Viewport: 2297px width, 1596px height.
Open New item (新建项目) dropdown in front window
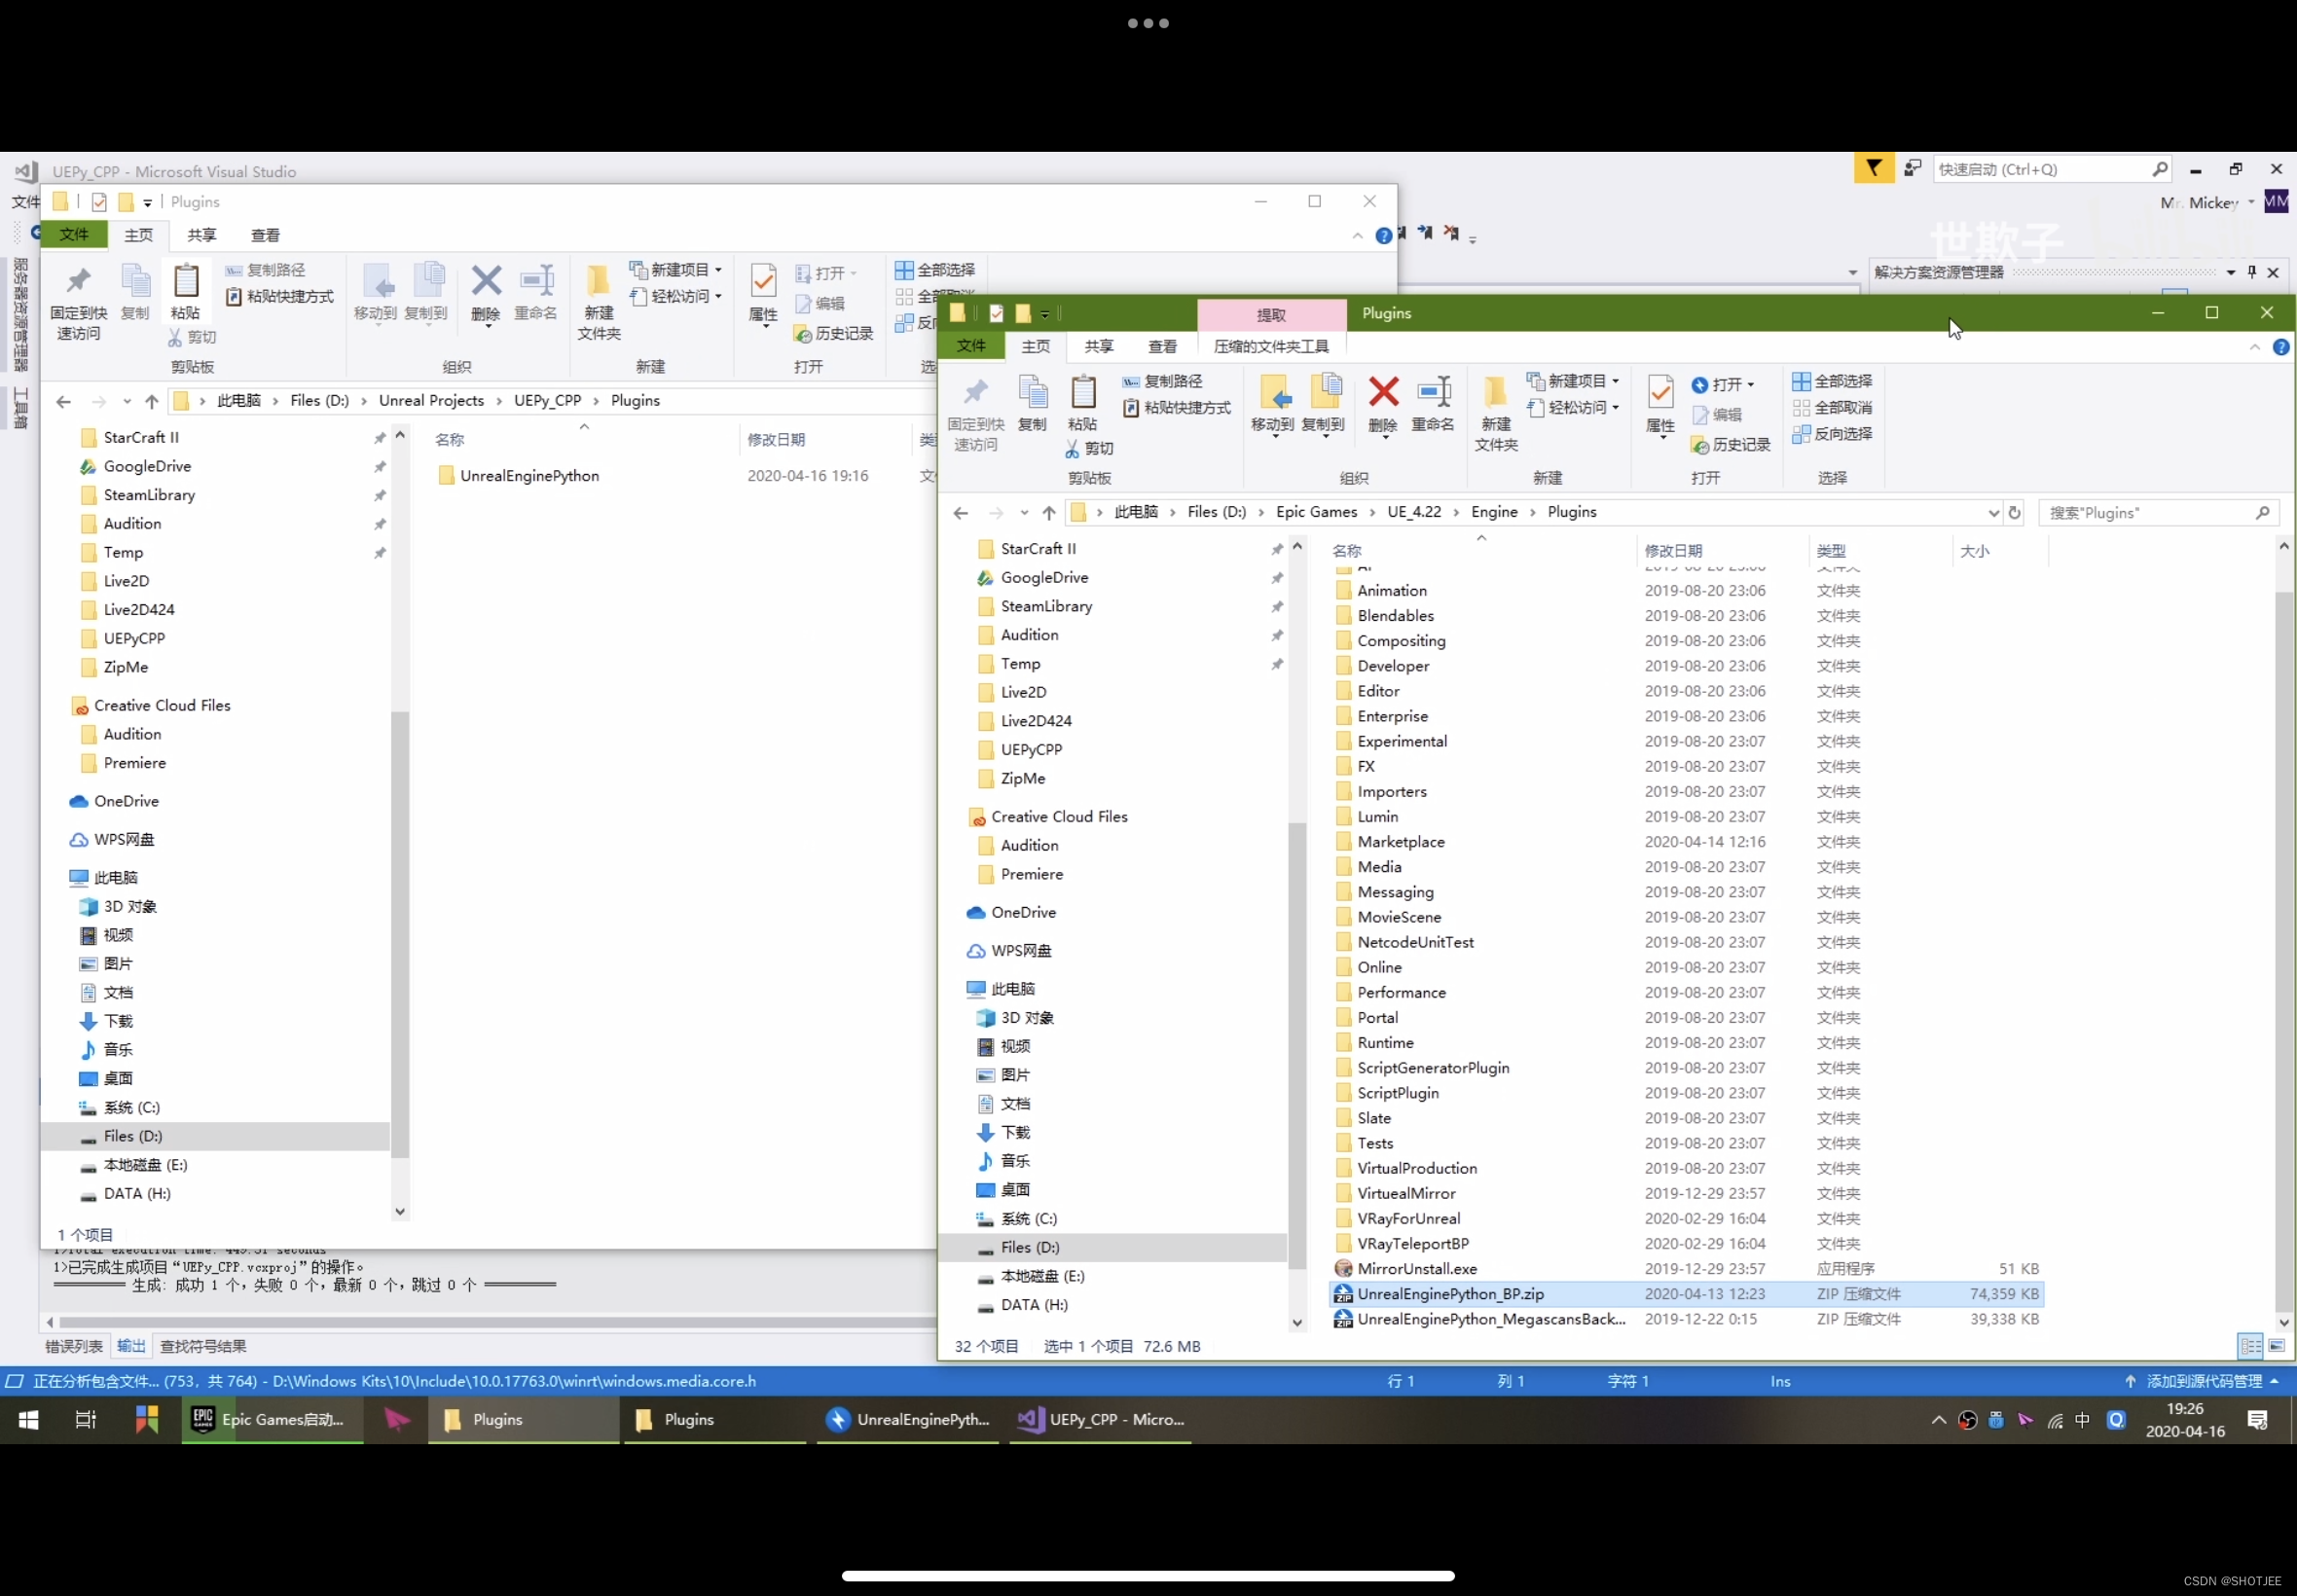[x=1572, y=381]
